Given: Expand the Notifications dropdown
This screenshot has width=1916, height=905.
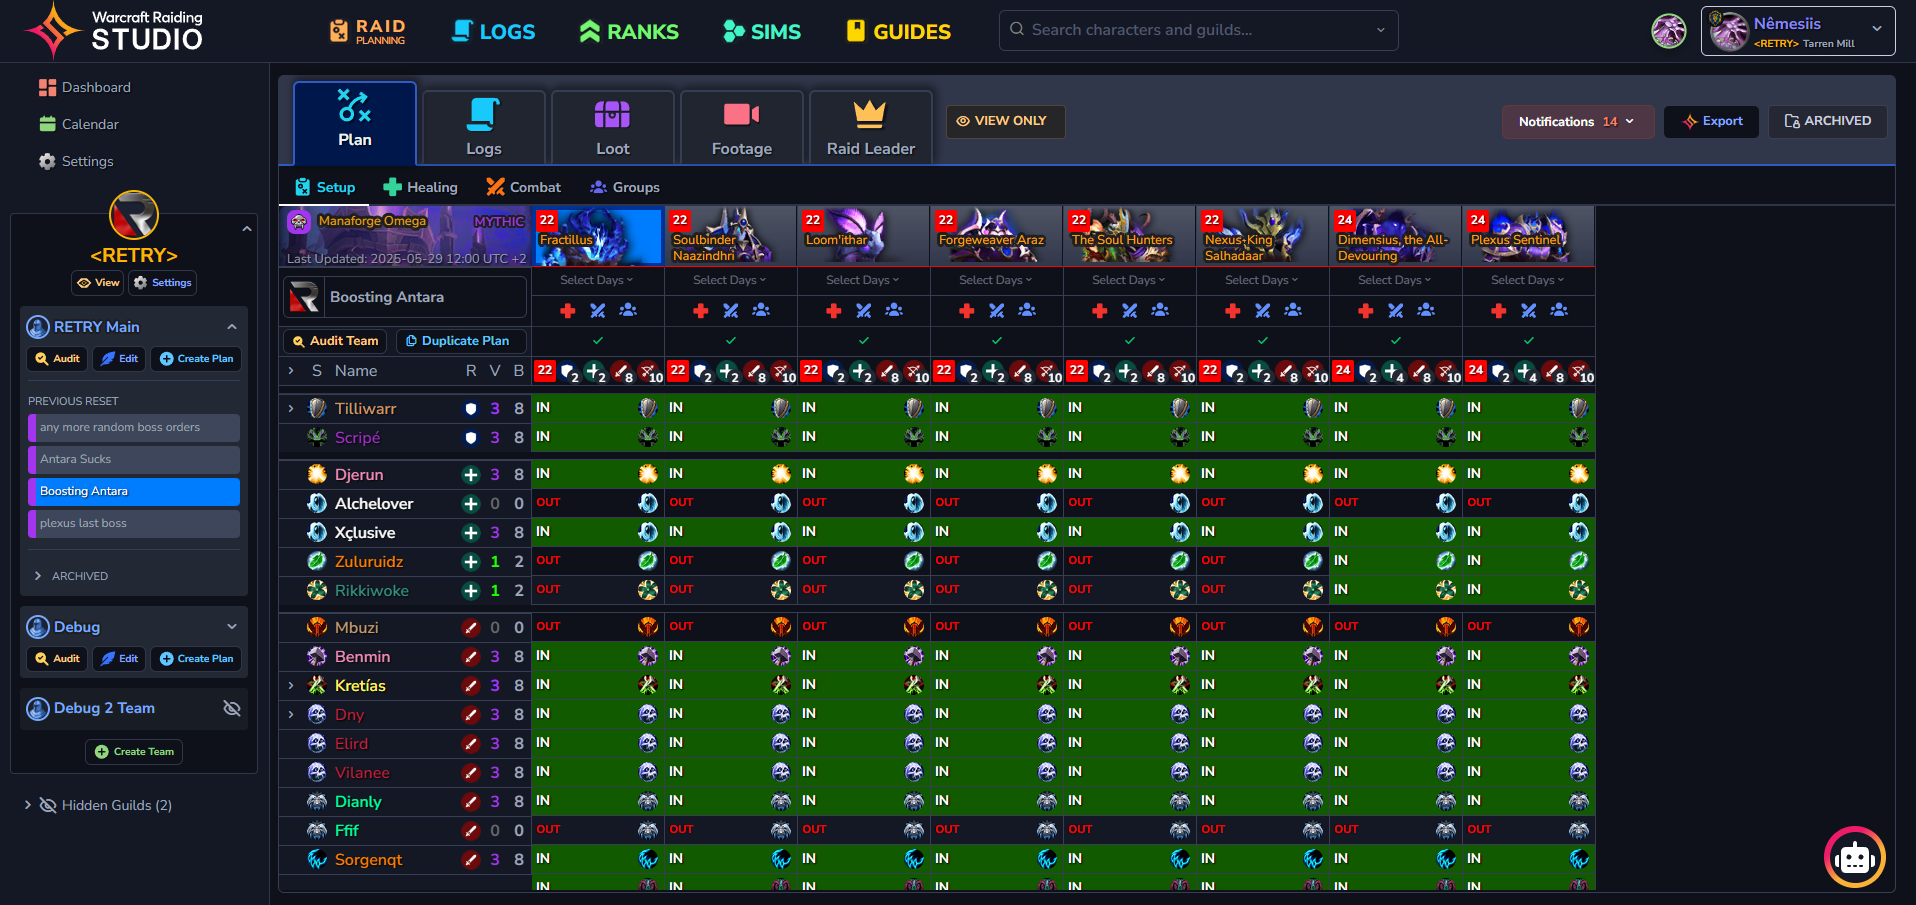Looking at the screenshot, I should pos(1577,122).
